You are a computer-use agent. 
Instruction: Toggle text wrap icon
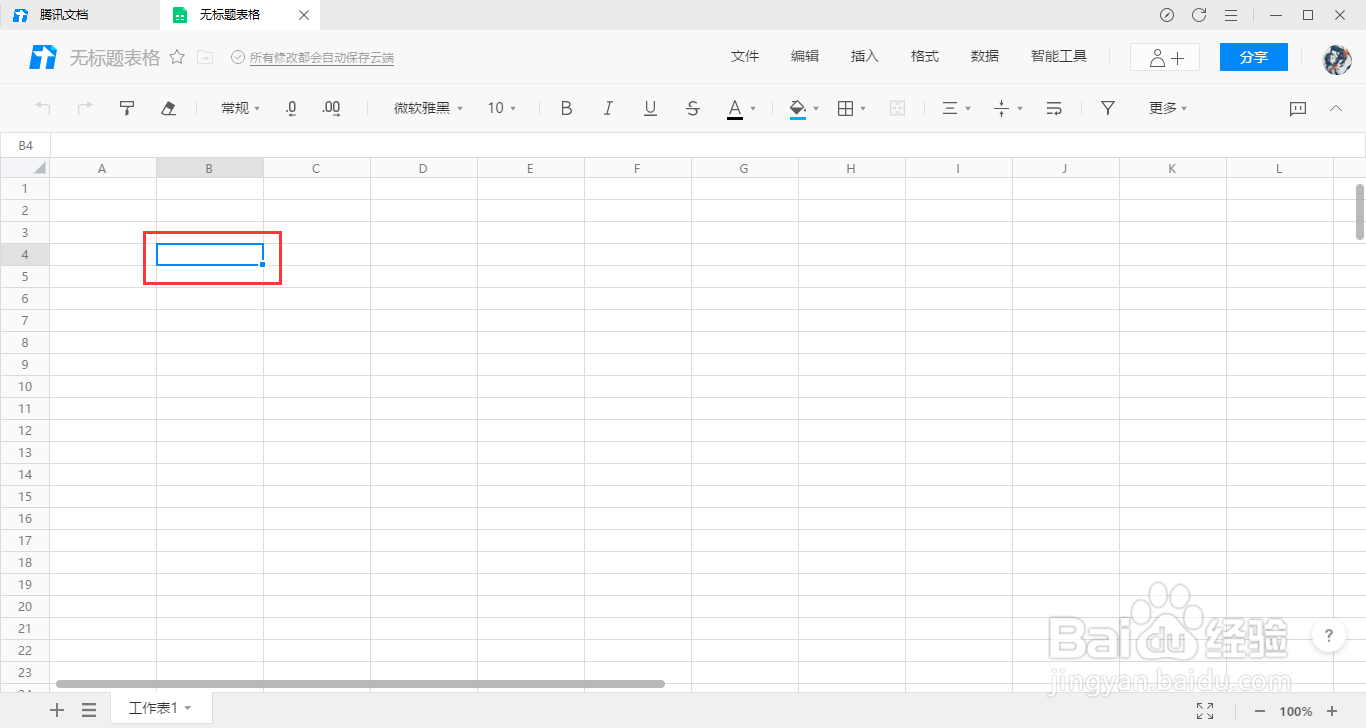pyautogui.click(x=1054, y=108)
